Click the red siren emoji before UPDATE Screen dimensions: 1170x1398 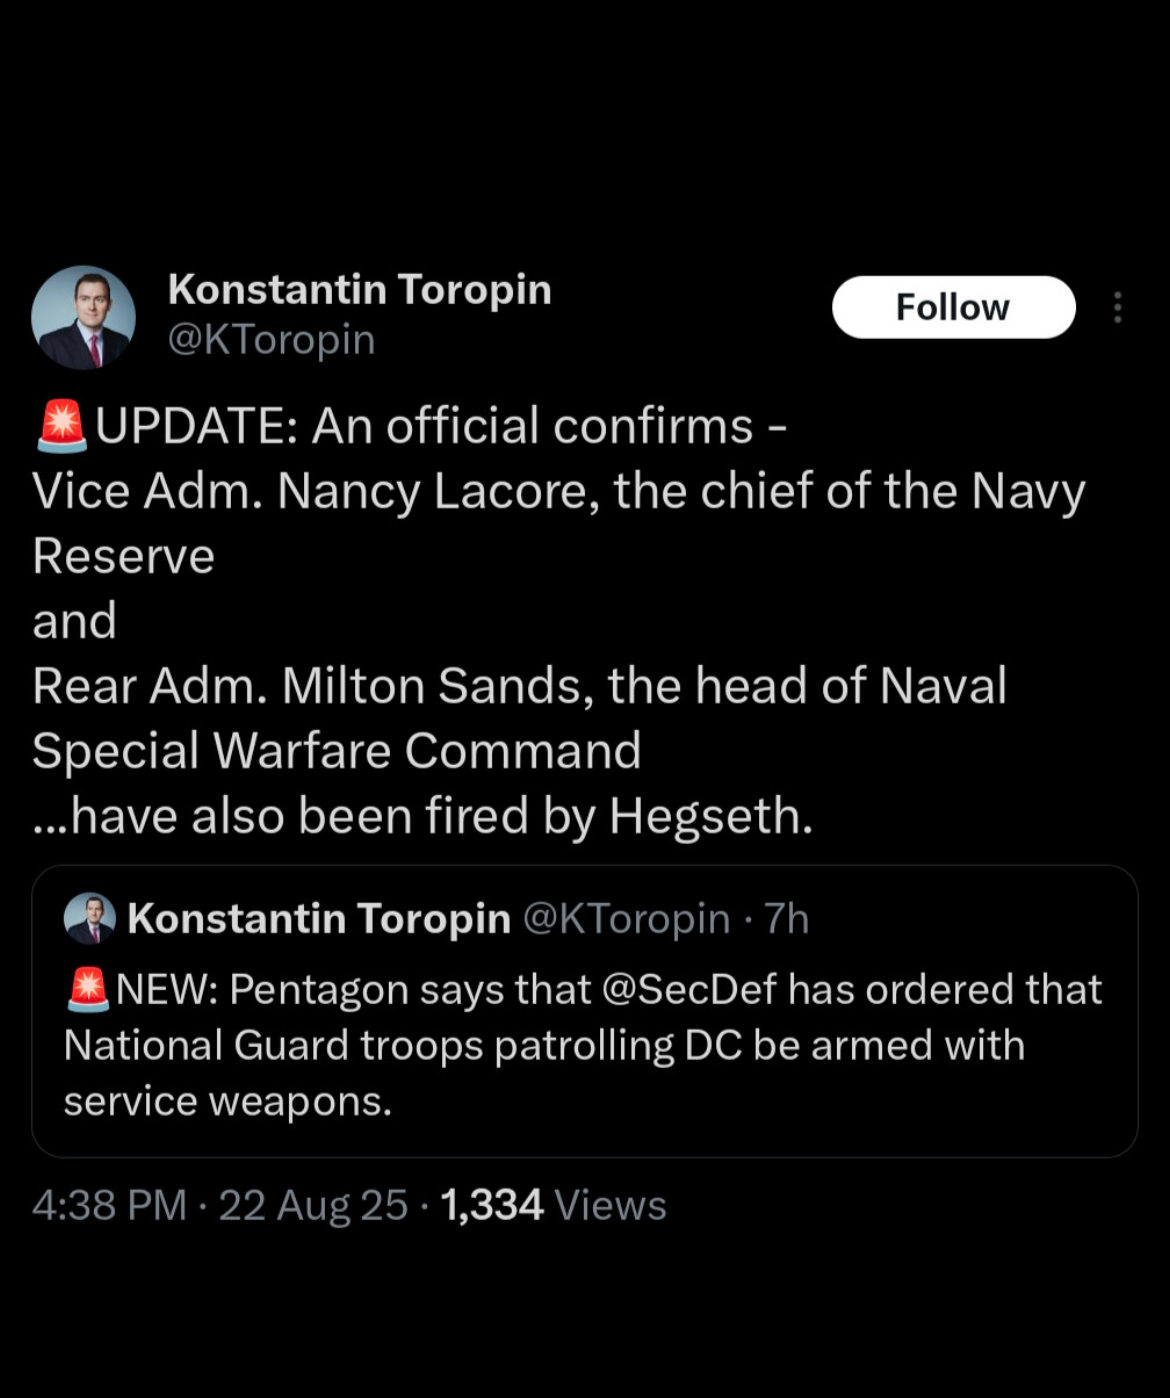coord(62,425)
